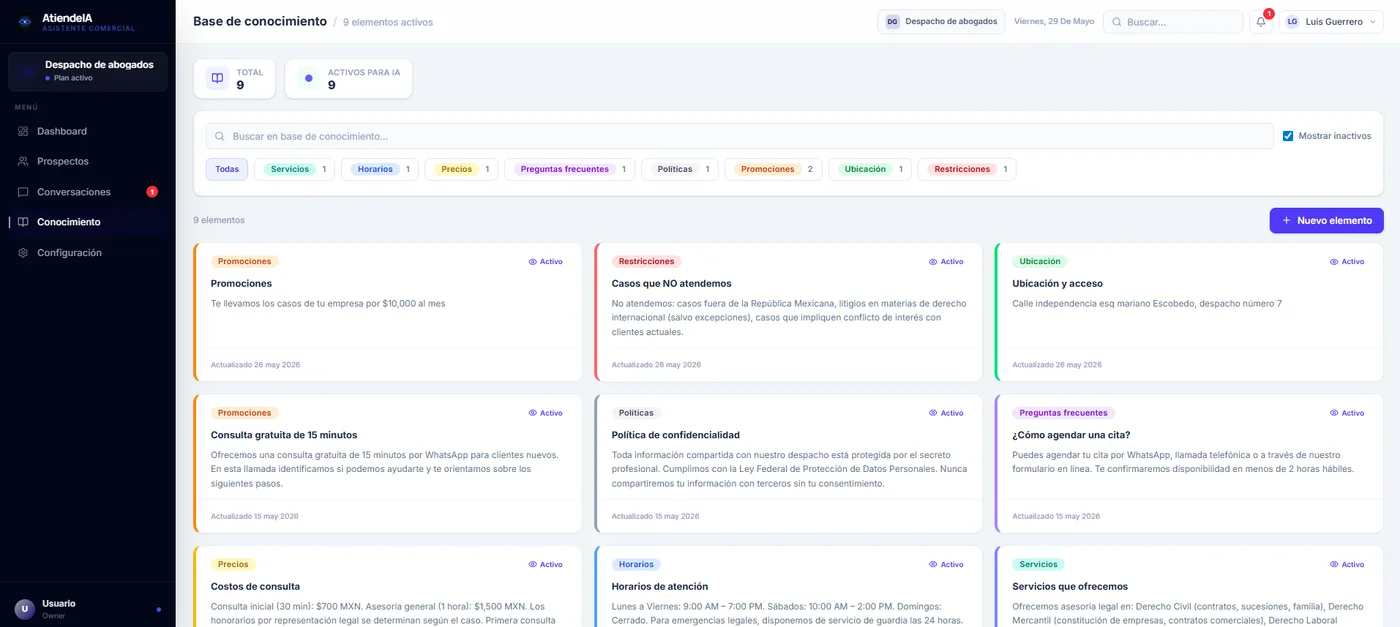Focus the header Buscar field
Image resolution: width=1400 pixels, height=627 pixels.
click(1173, 22)
